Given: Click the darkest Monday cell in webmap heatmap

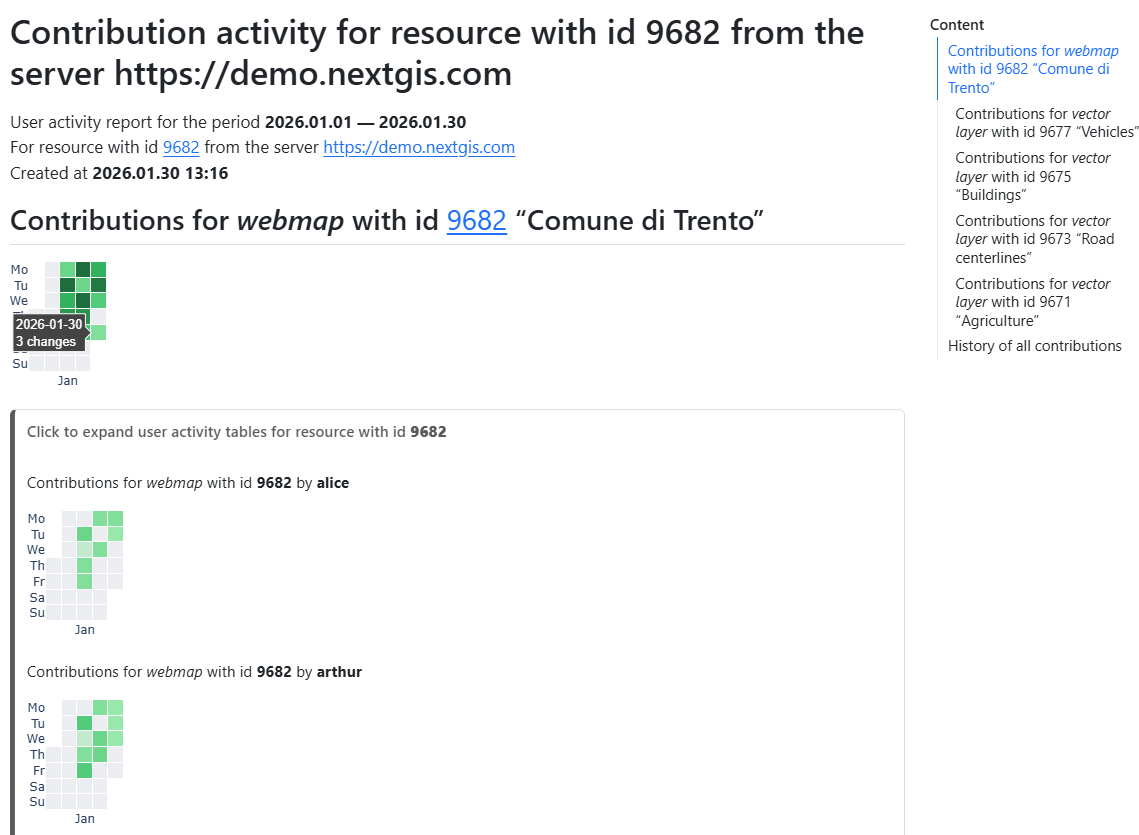Looking at the screenshot, I should point(83,269).
